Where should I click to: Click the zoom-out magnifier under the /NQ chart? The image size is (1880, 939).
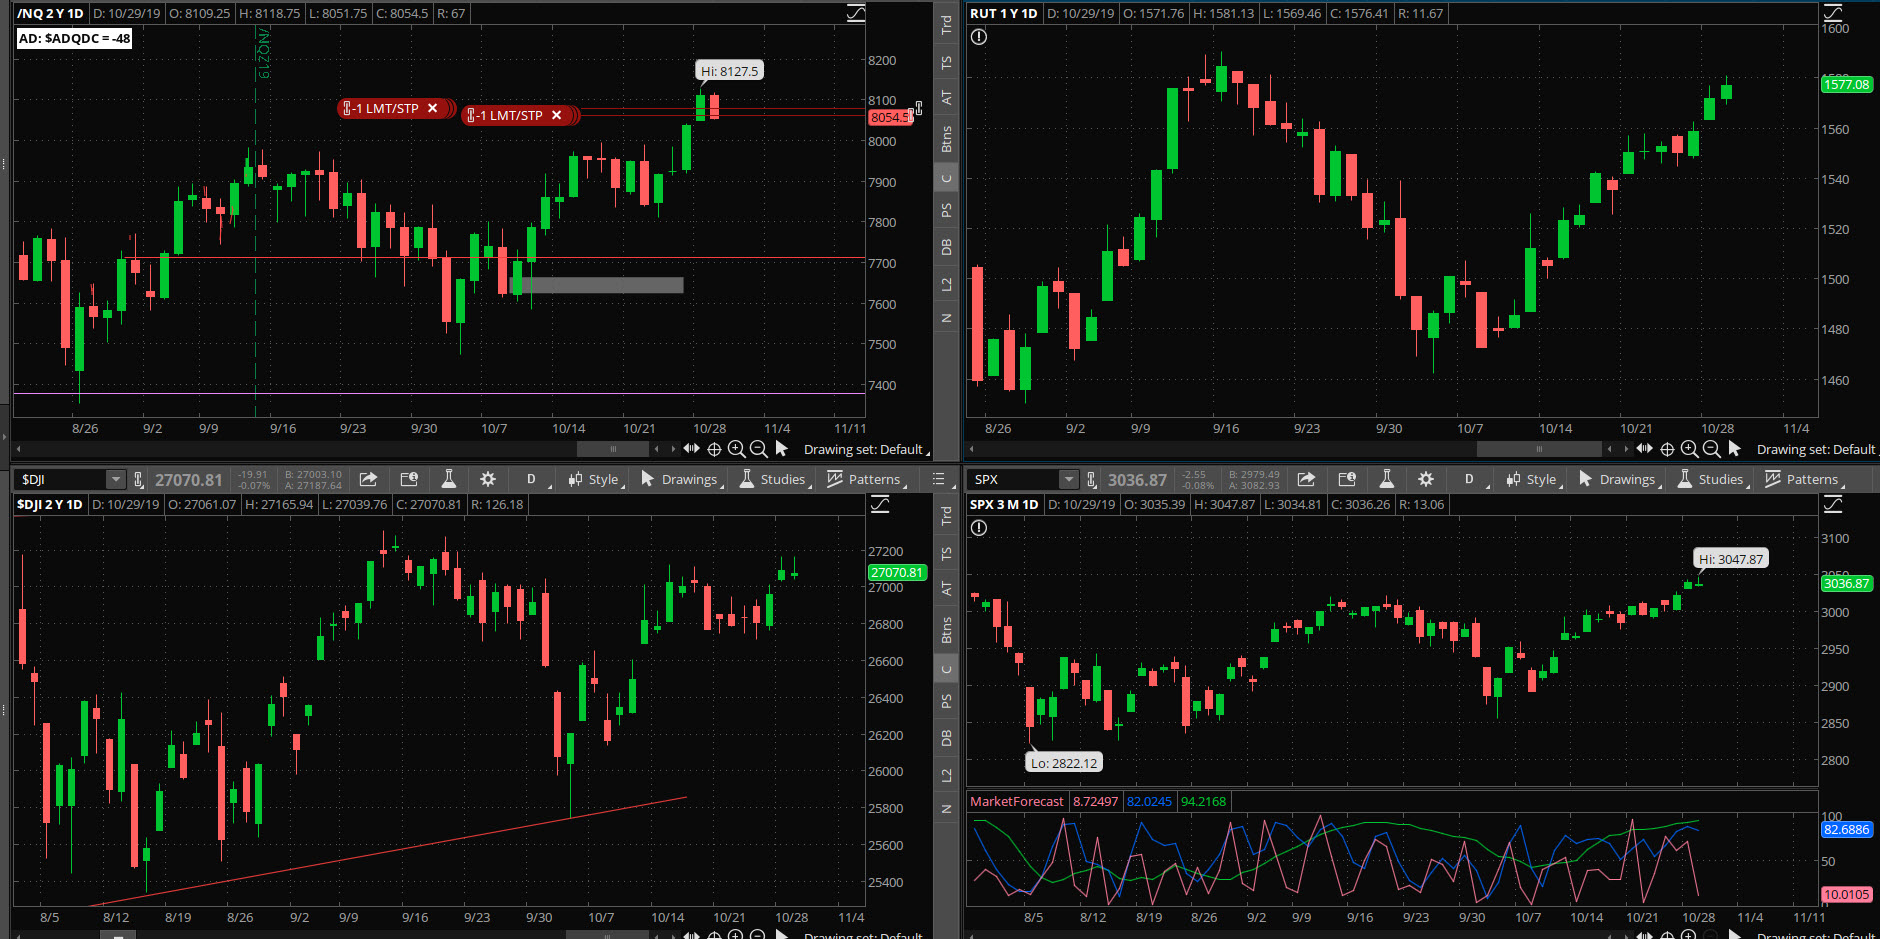pyautogui.click(x=758, y=449)
